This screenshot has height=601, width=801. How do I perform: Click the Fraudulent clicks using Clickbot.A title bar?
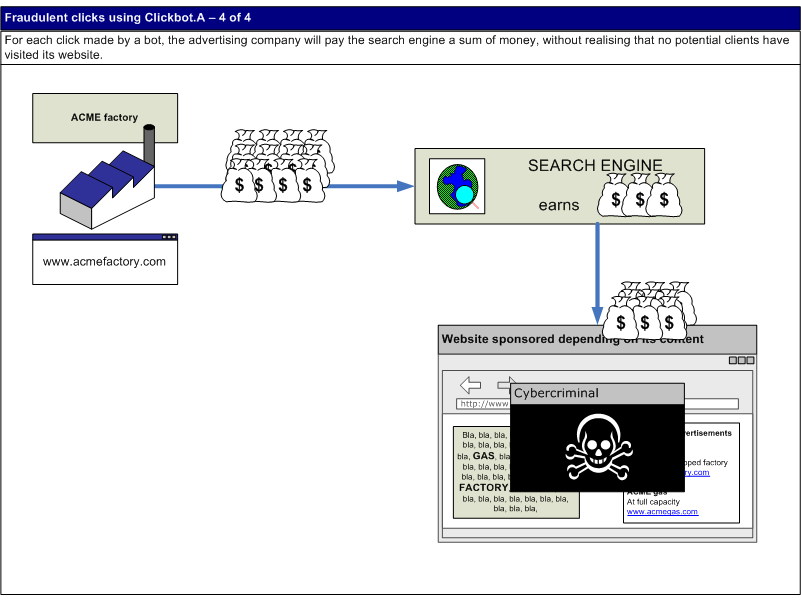tap(400, 18)
